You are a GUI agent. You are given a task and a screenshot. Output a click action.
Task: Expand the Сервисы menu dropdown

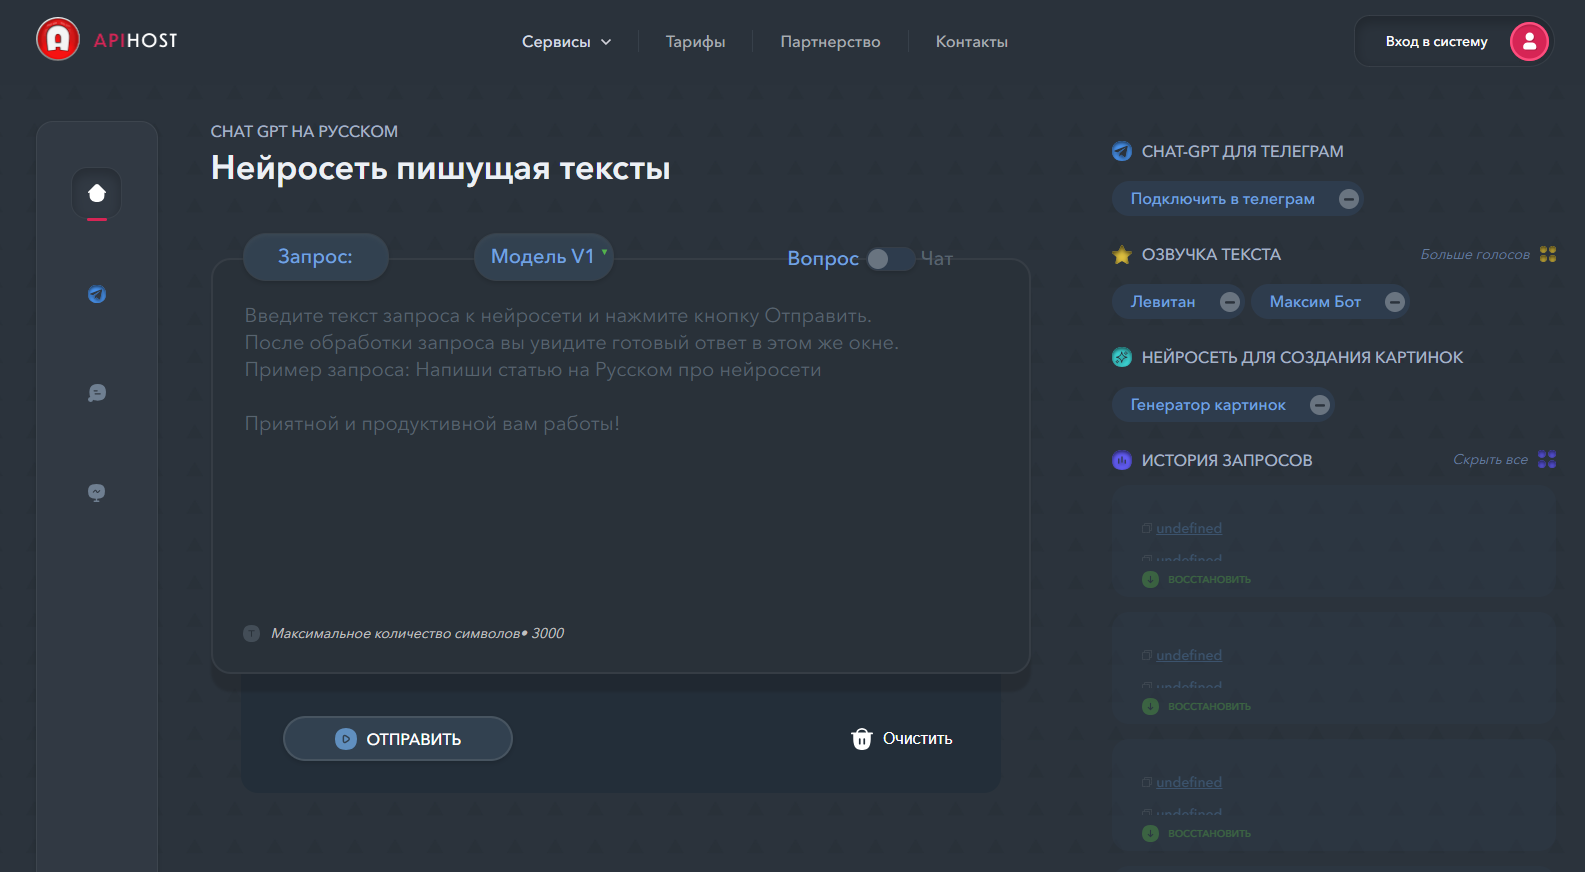tap(566, 42)
